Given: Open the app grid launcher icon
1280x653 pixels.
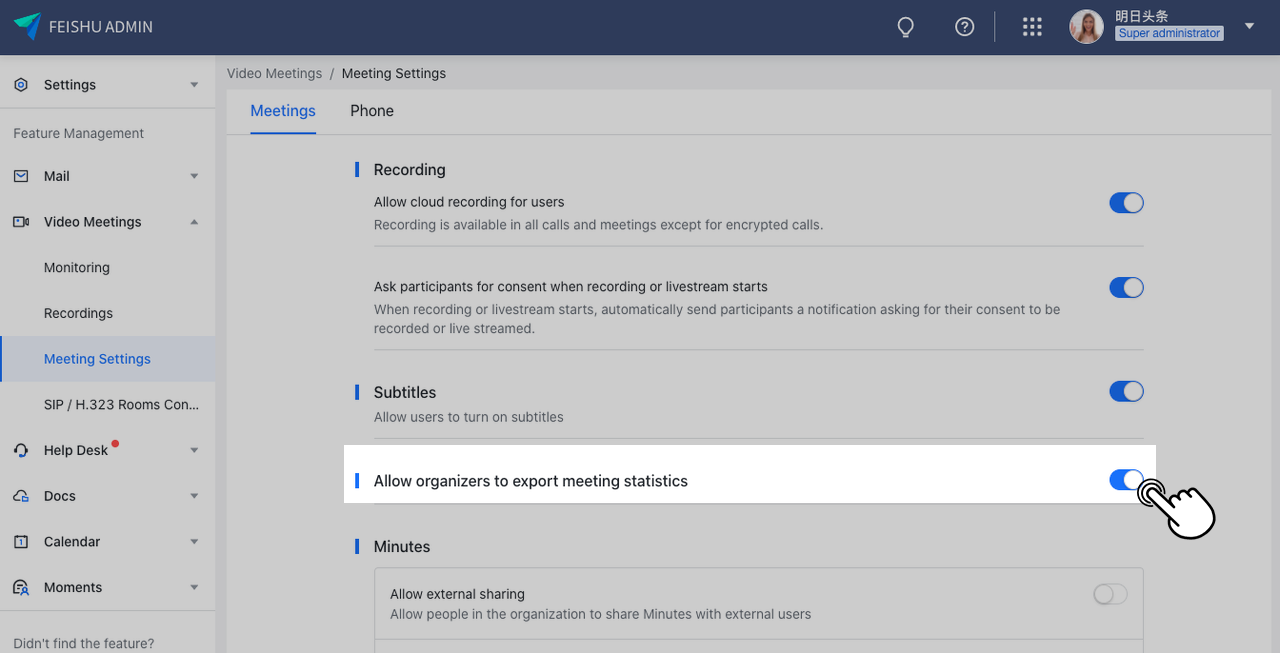Looking at the screenshot, I should tap(1033, 27).
